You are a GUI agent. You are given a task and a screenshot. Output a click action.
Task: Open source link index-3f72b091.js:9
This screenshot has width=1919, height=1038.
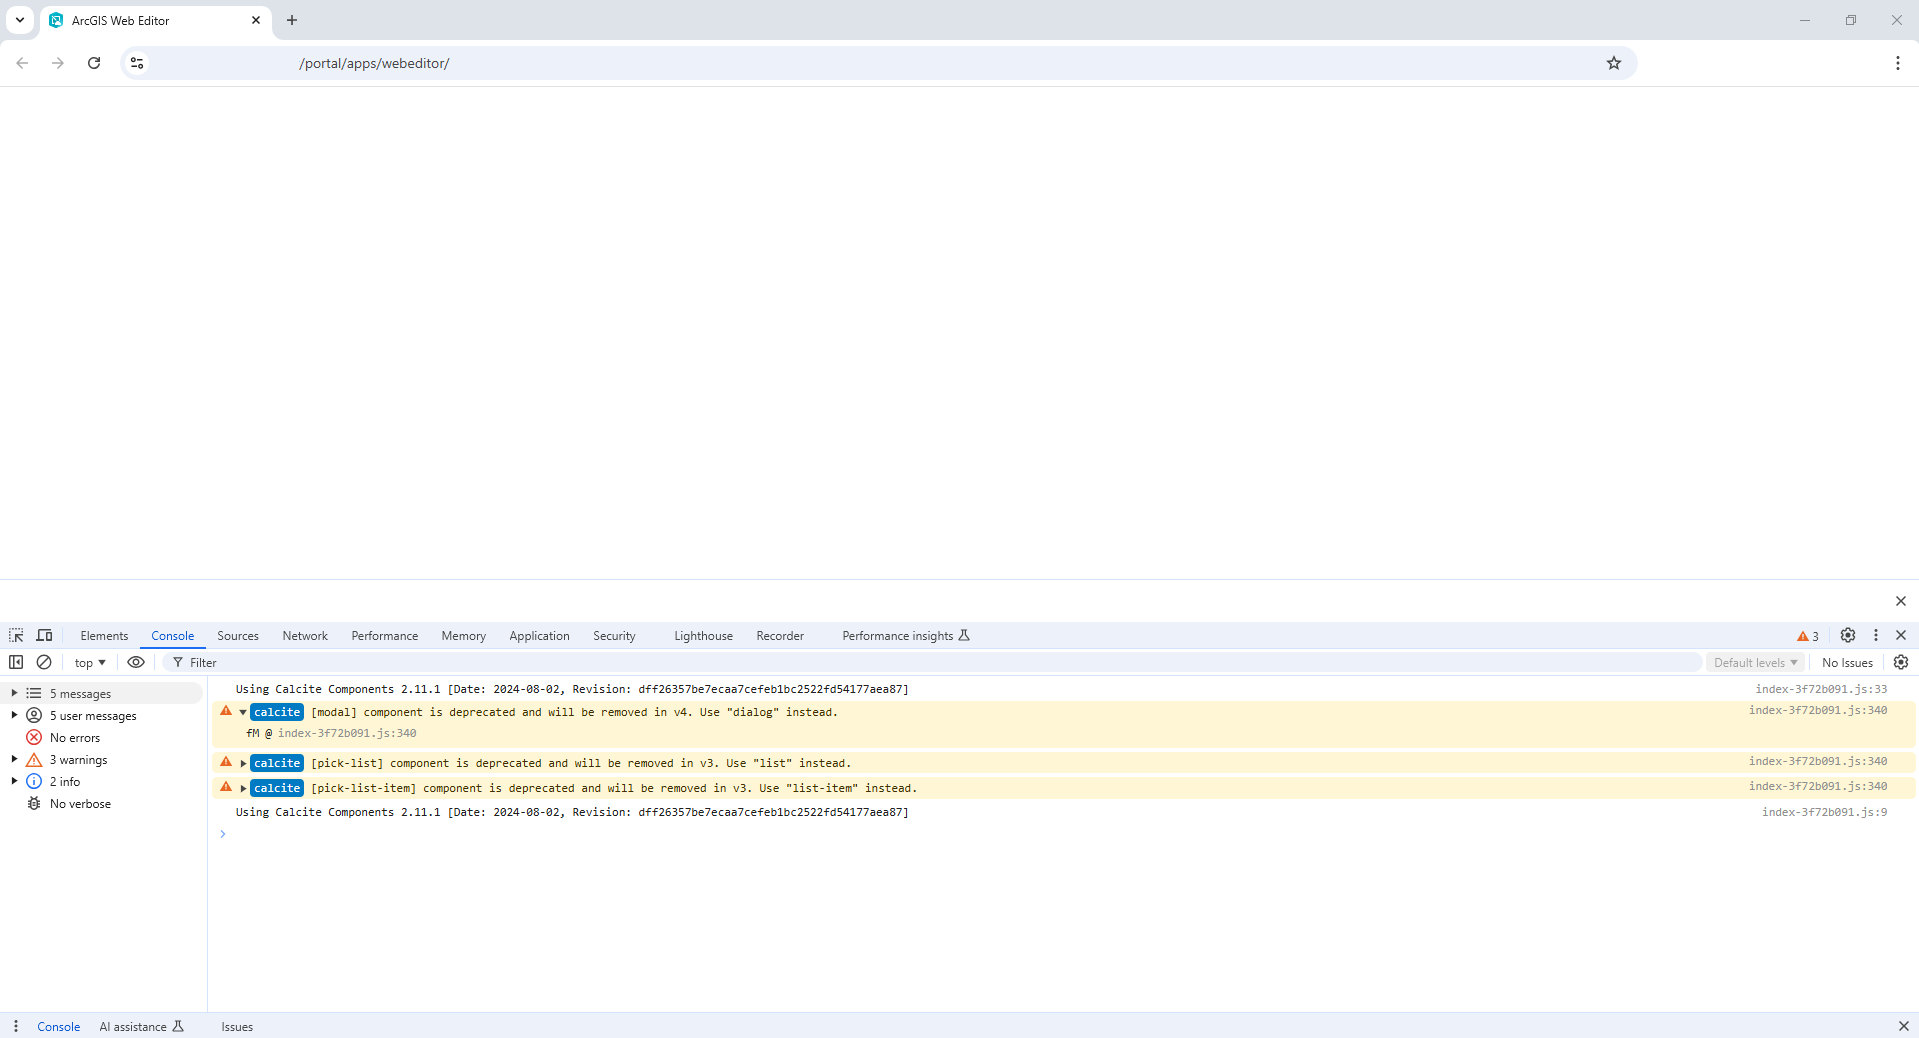pyautogui.click(x=1824, y=812)
